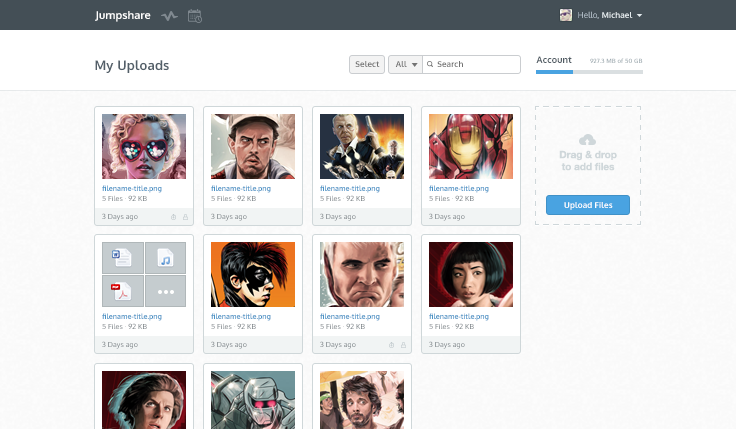This screenshot has width=736, height=429.
Task: Click the Jumpshare logo
Action: (x=123, y=15)
